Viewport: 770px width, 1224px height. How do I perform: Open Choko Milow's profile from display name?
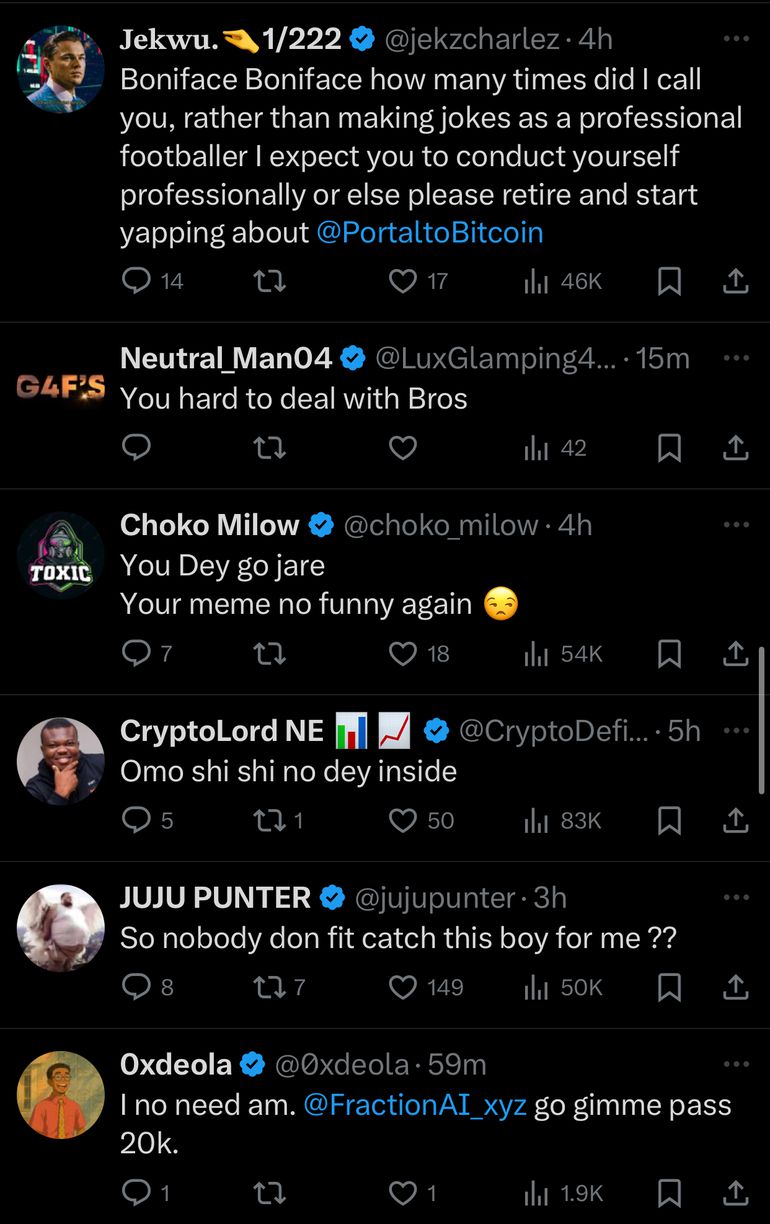point(209,524)
